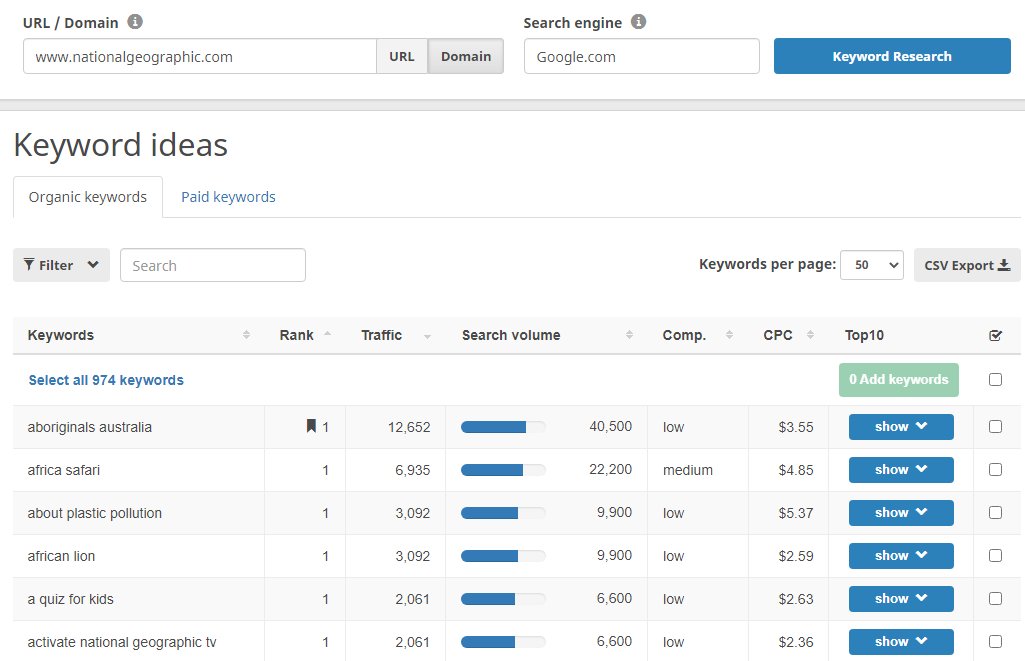Click inside the keyword Search field
Screen dimensions: 1025x661
(x=212, y=265)
